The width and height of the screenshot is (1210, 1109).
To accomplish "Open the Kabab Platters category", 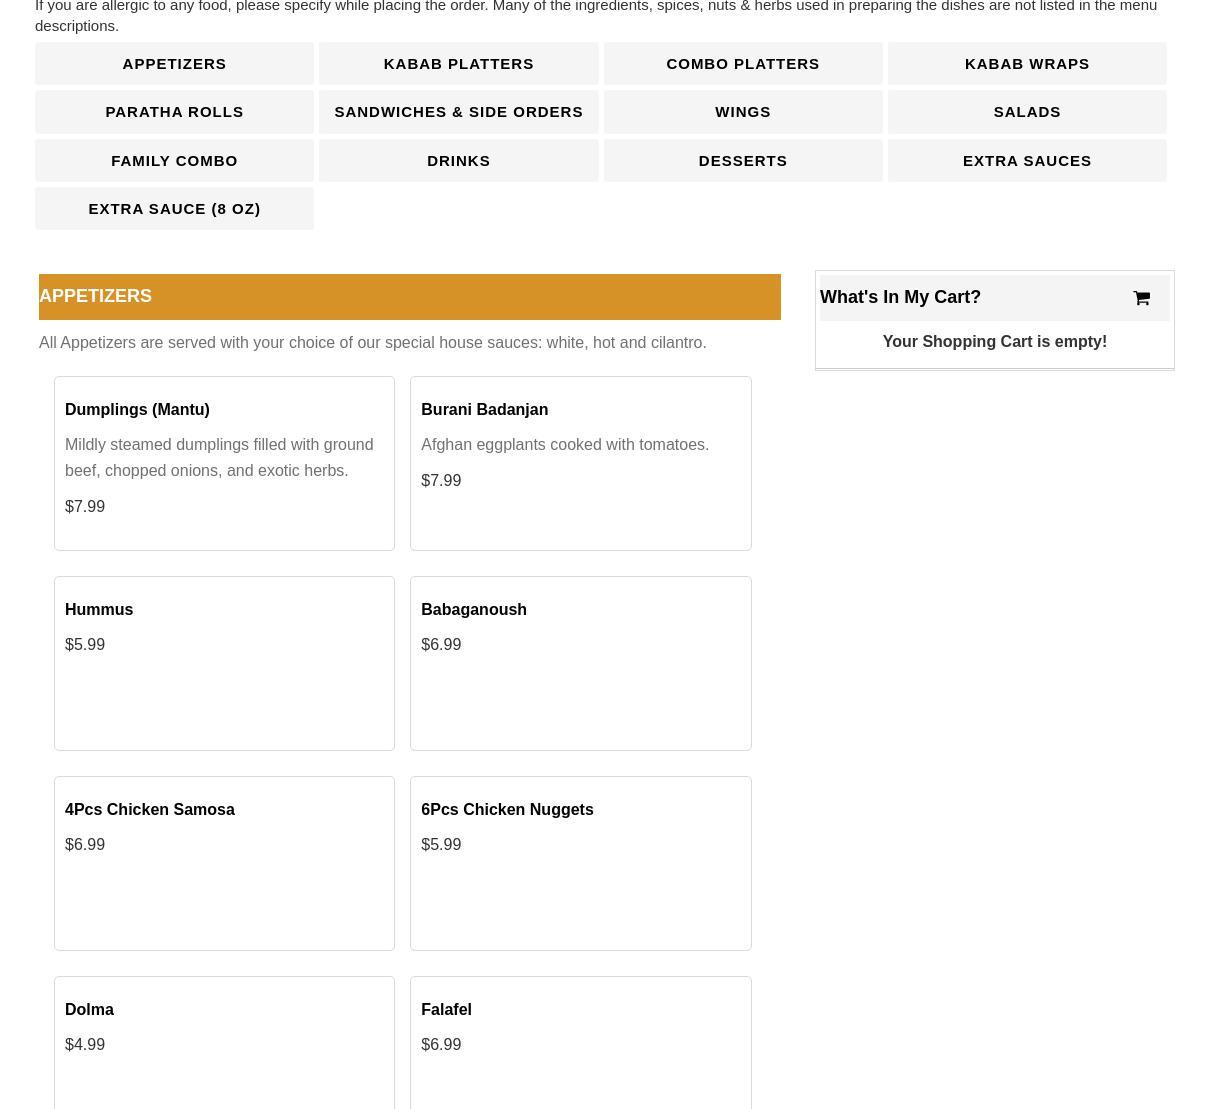I will pos(458,64).
